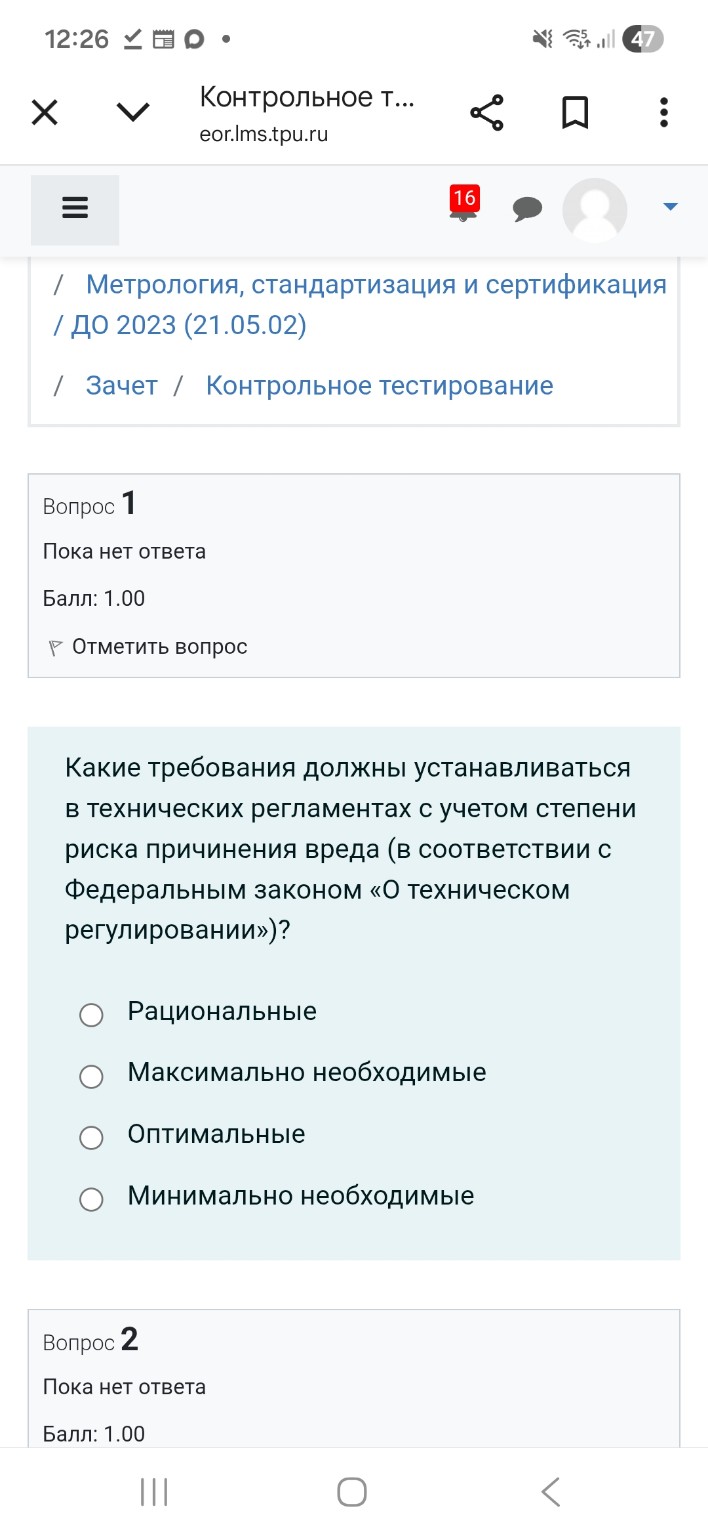The height and width of the screenshot is (1536, 708).
Task: Open the Moodle navigation drawer menu
Action: pos(75,209)
